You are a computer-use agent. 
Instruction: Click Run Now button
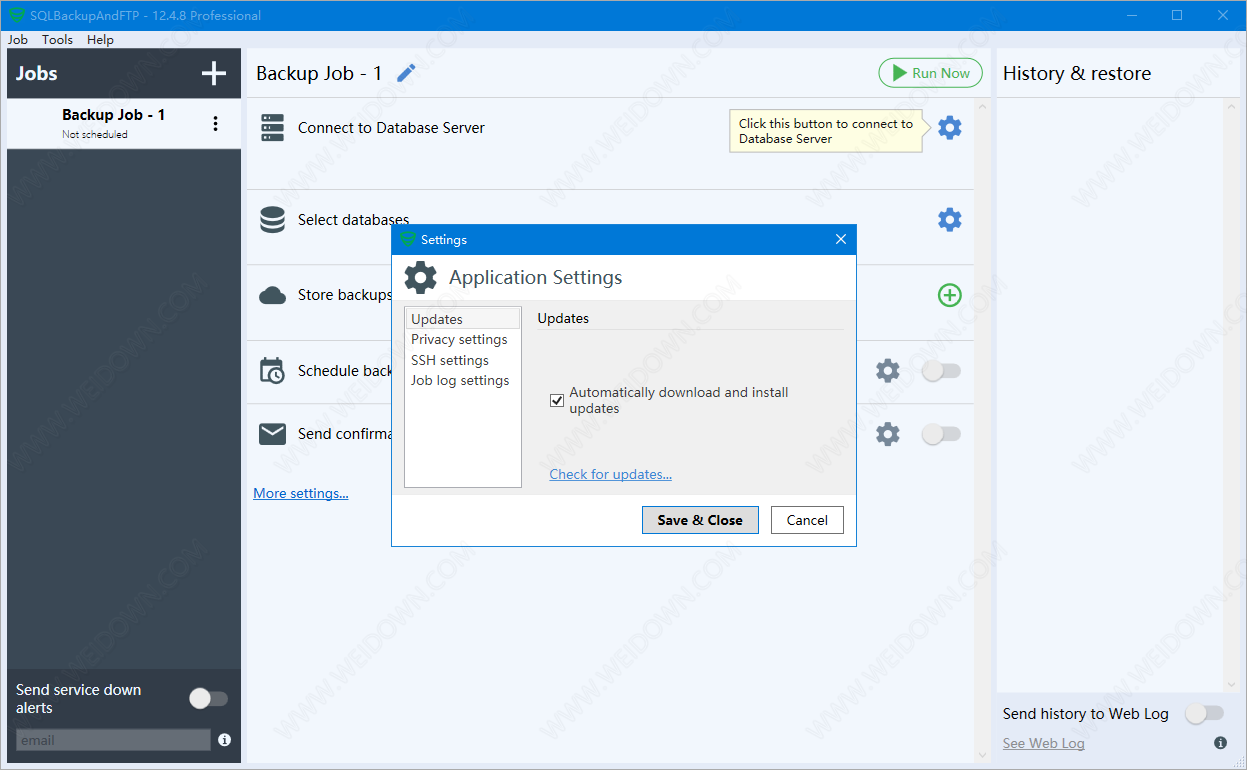pyautogui.click(x=930, y=73)
